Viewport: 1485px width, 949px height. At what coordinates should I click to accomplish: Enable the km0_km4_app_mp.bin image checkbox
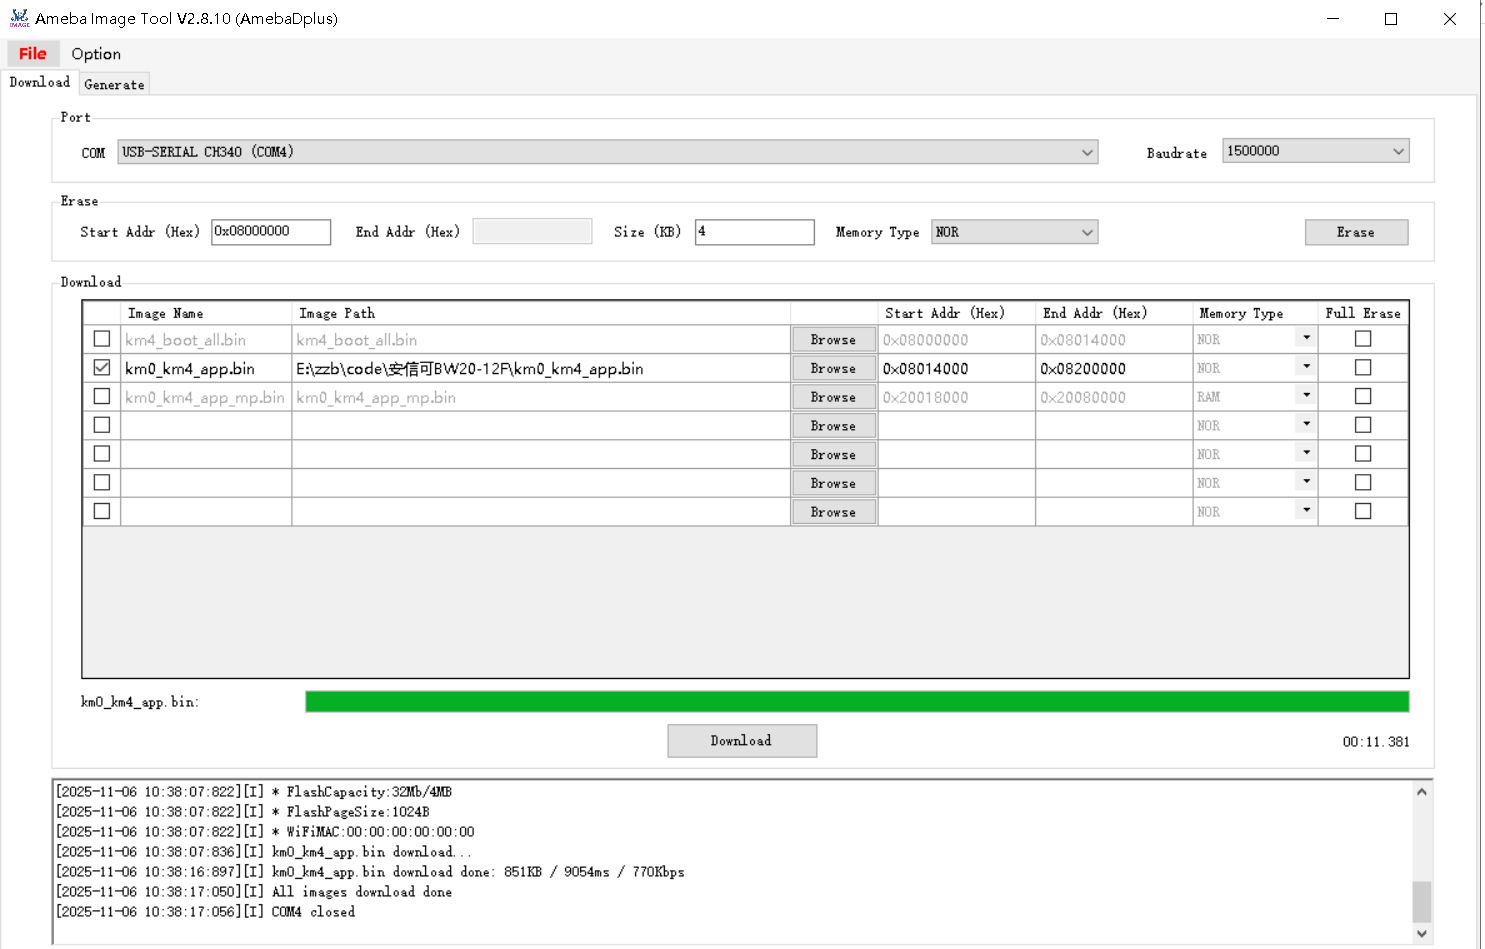[x=102, y=397]
